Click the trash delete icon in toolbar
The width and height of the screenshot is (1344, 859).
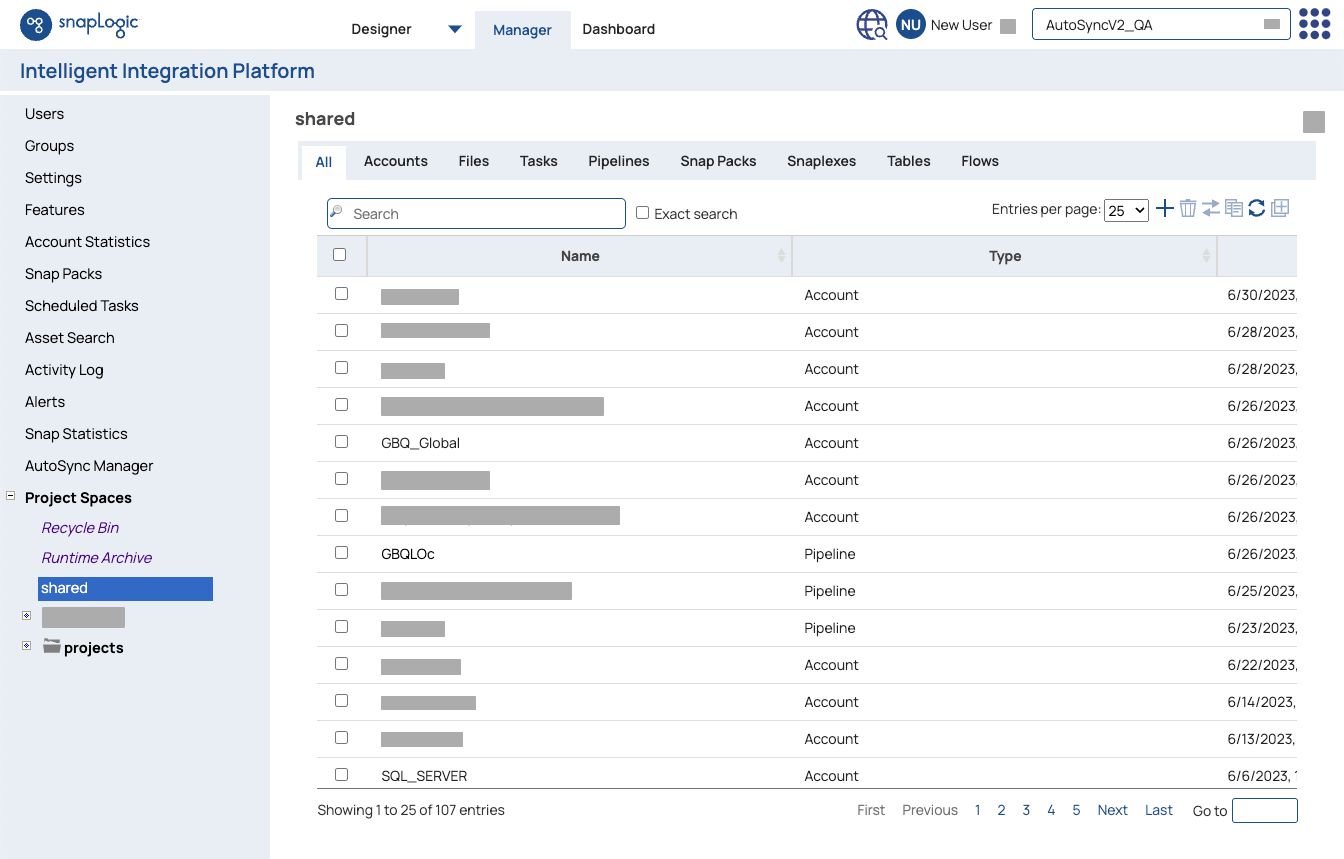tap(1188, 208)
